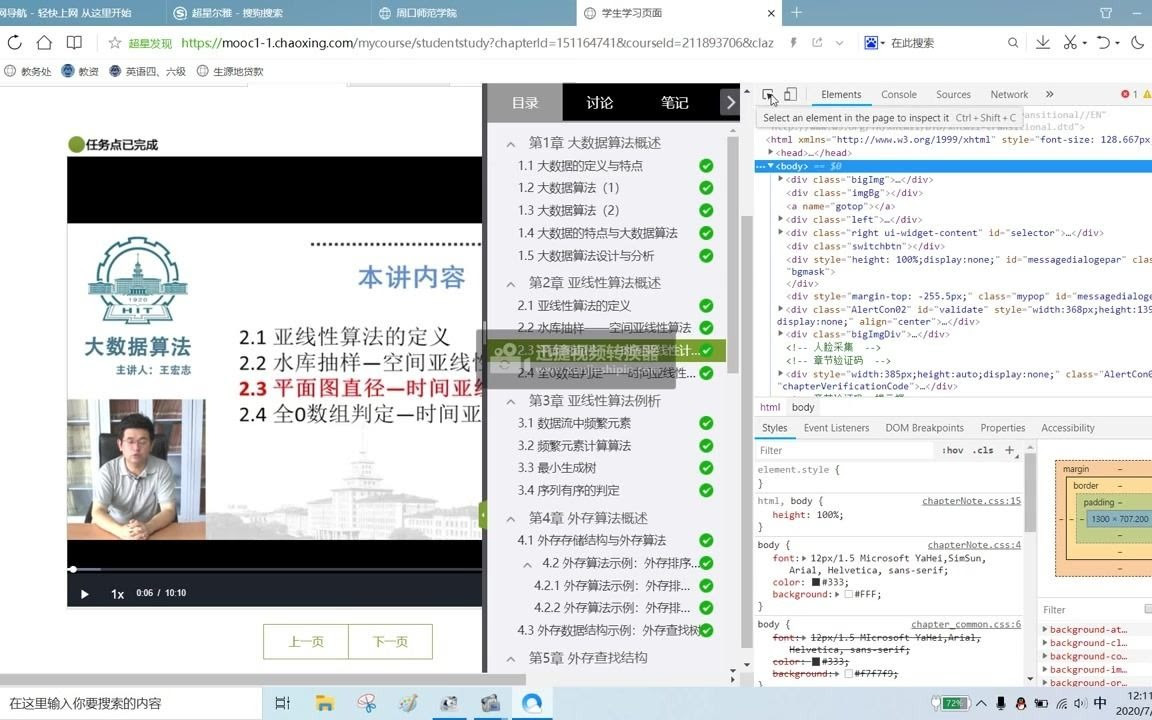Collapse 第4章 外存算法概述 chapter
The height and width of the screenshot is (720, 1152).
click(x=511, y=519)
